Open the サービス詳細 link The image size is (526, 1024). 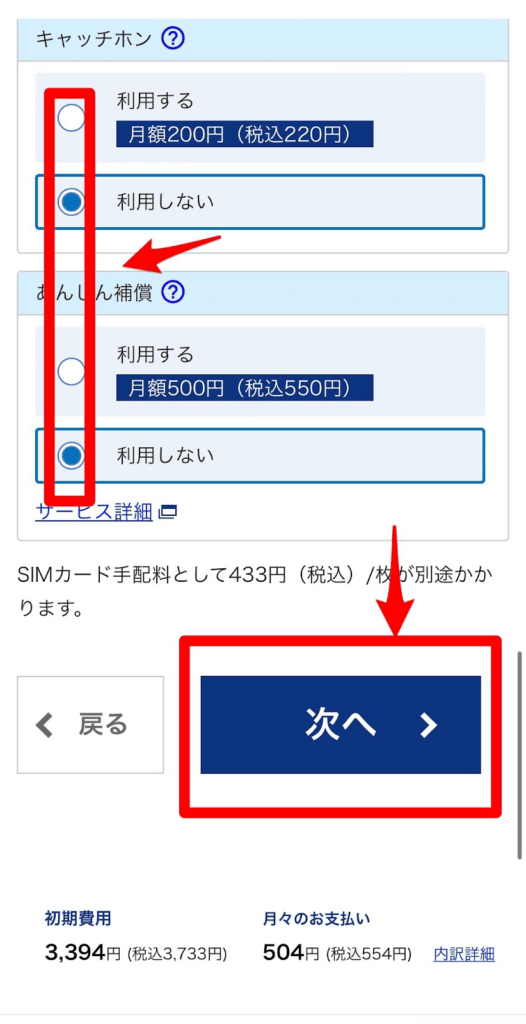pyautogui.click(x=94, y=513)
